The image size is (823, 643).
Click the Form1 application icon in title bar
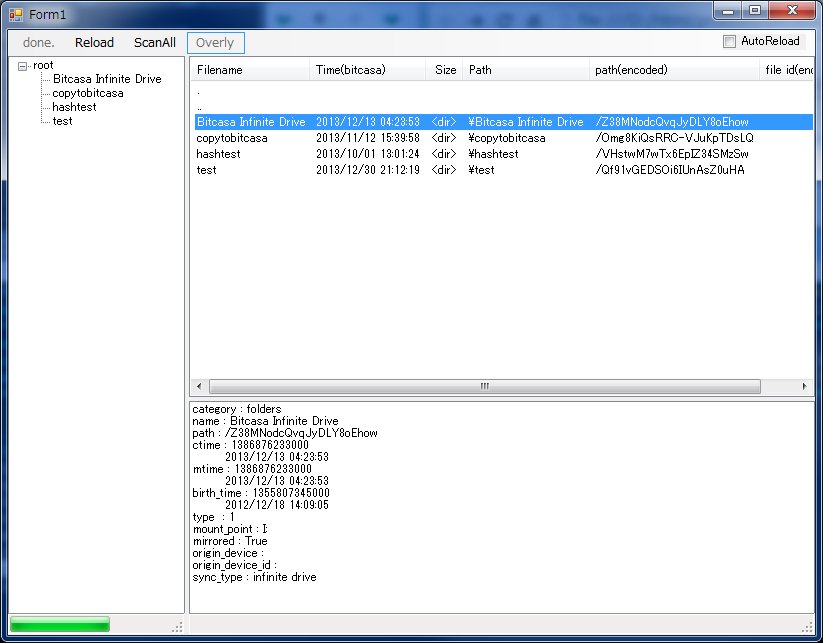click(16, 13)
